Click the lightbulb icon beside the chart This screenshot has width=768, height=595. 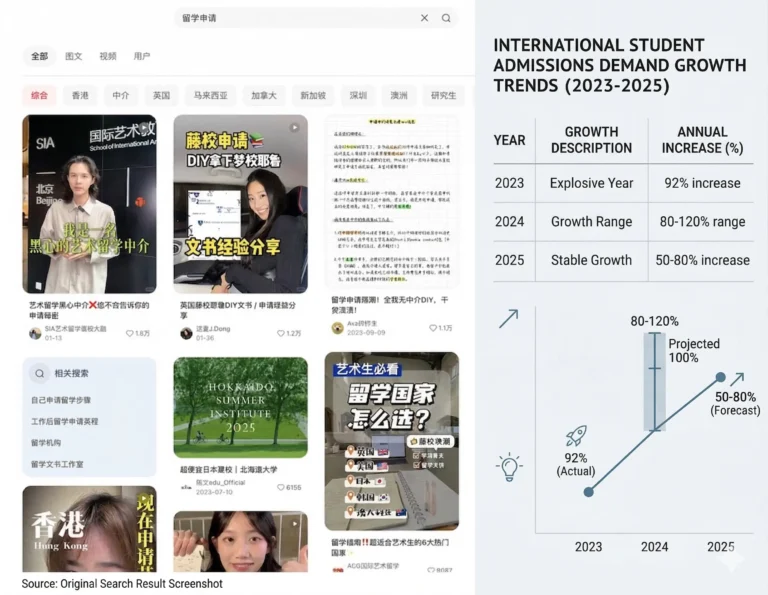[509, 467]
